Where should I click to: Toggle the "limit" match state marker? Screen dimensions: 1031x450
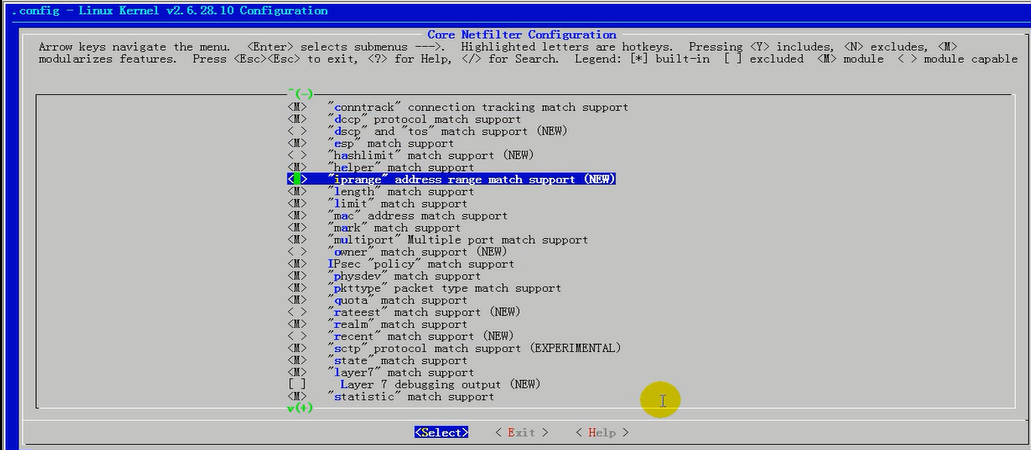[297, 203]
